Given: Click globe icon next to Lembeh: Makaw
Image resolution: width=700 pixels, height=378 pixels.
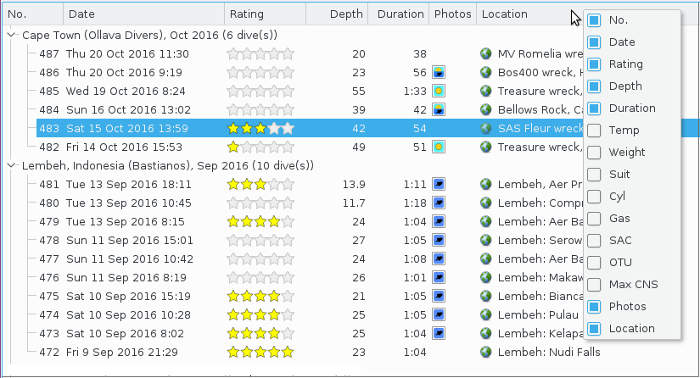Looking at the screenshot, I should point(486,278).
